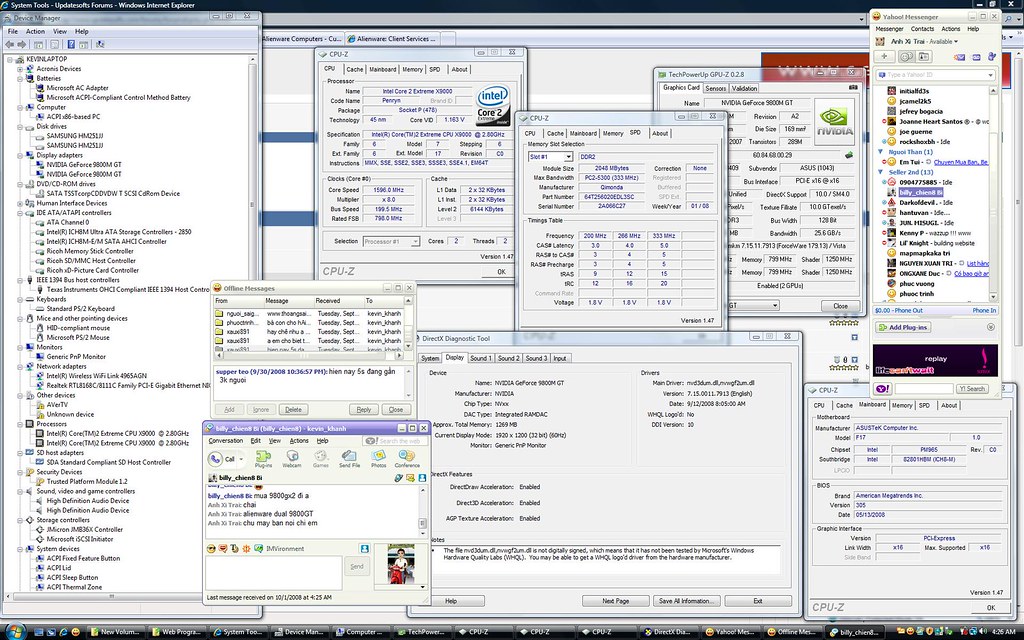Click the Add Plug-ins button
The height and width of the screenshot is (640, 1024).
[x=903, y=327]
